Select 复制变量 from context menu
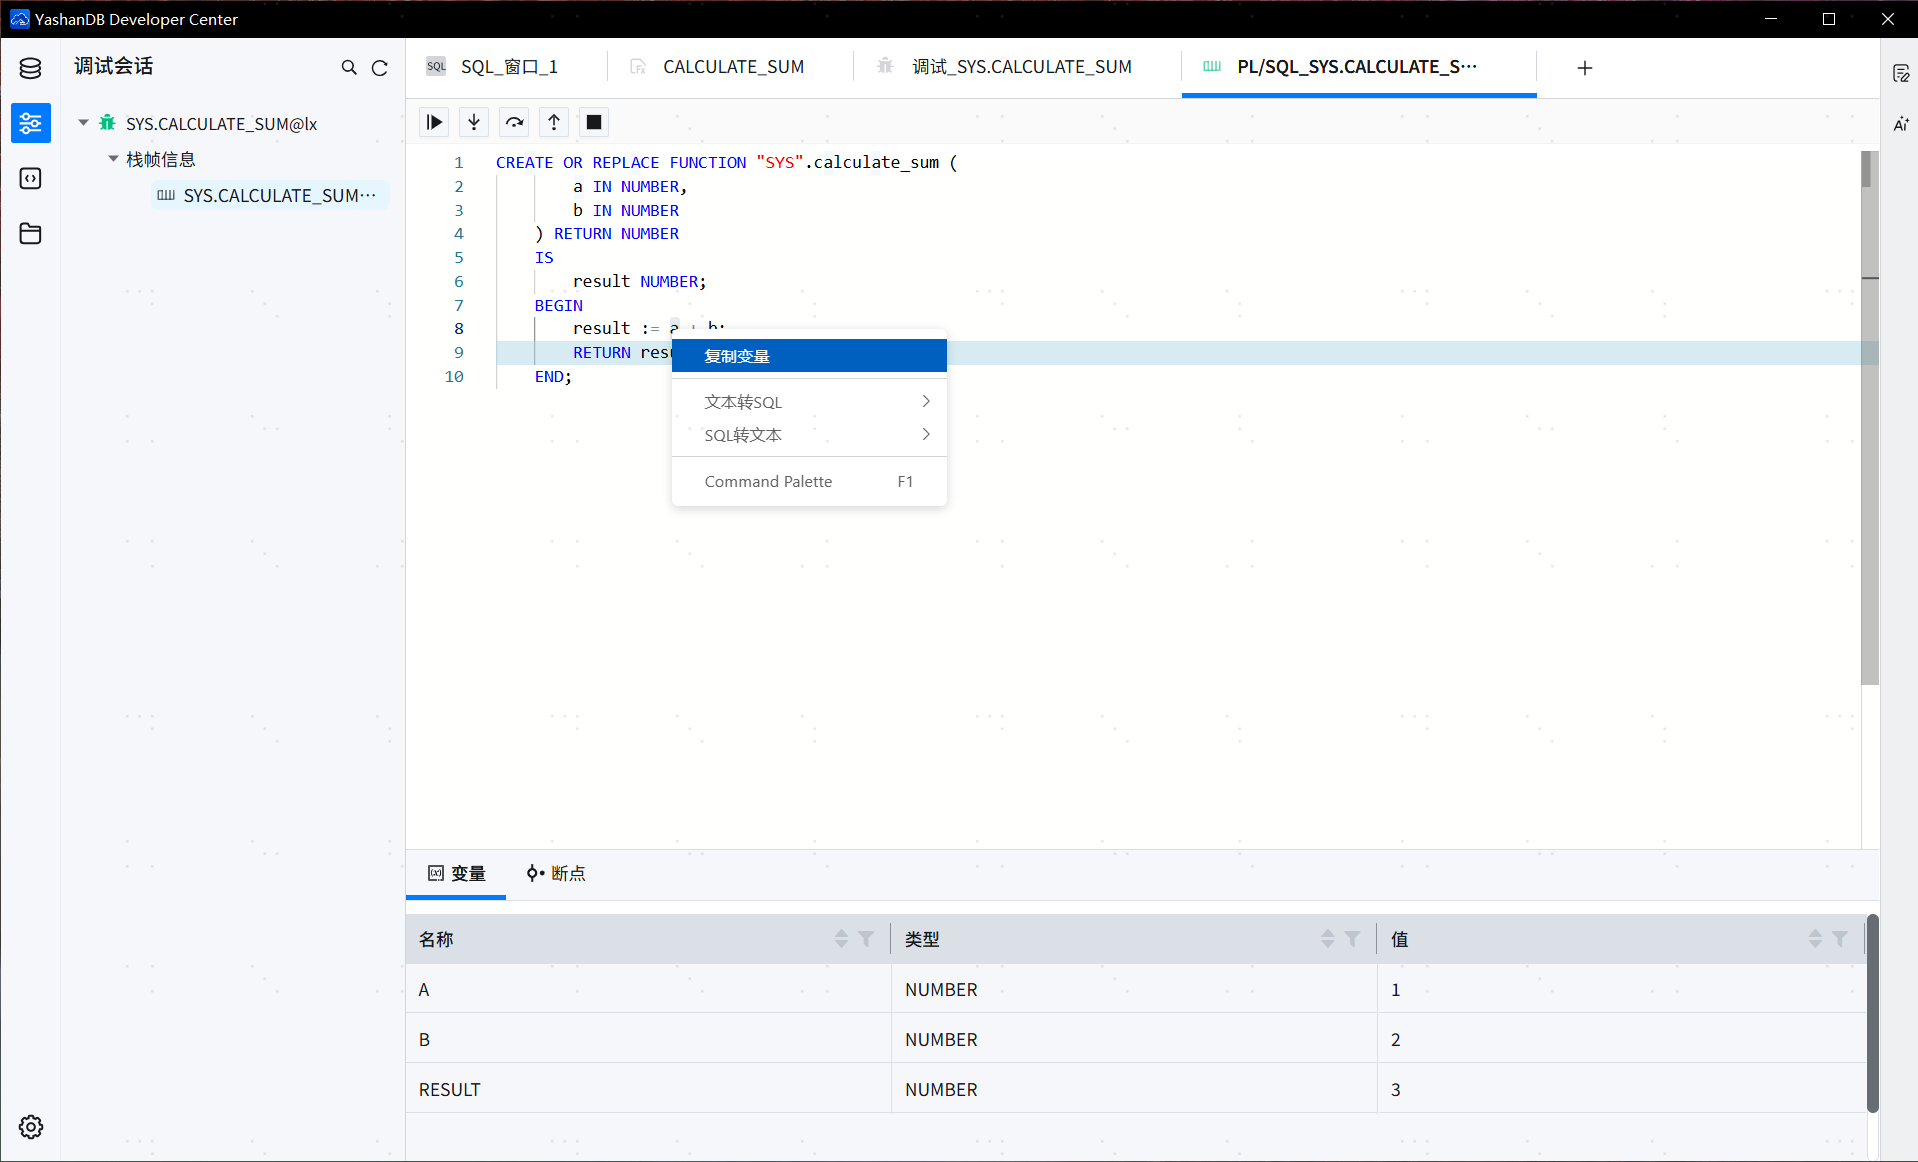Viewport: 1918px width, 1162px height. pos(808,356)
